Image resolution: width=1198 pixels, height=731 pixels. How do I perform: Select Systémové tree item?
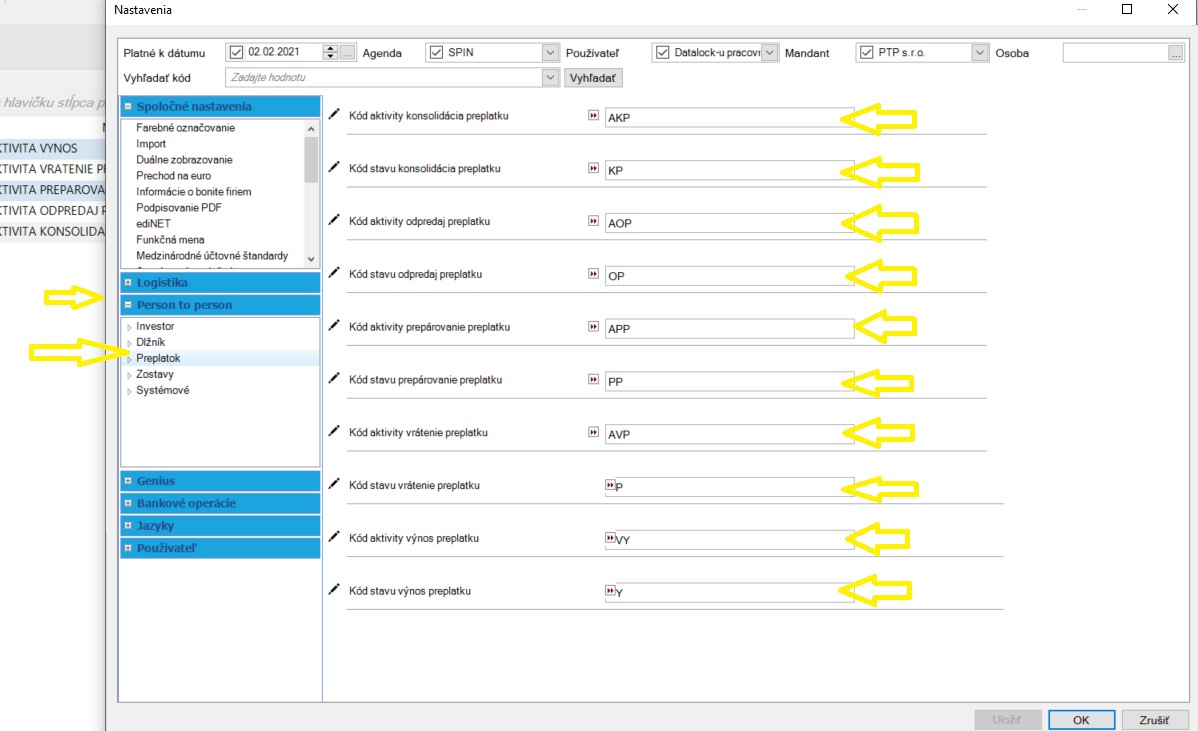coord(163,390)
